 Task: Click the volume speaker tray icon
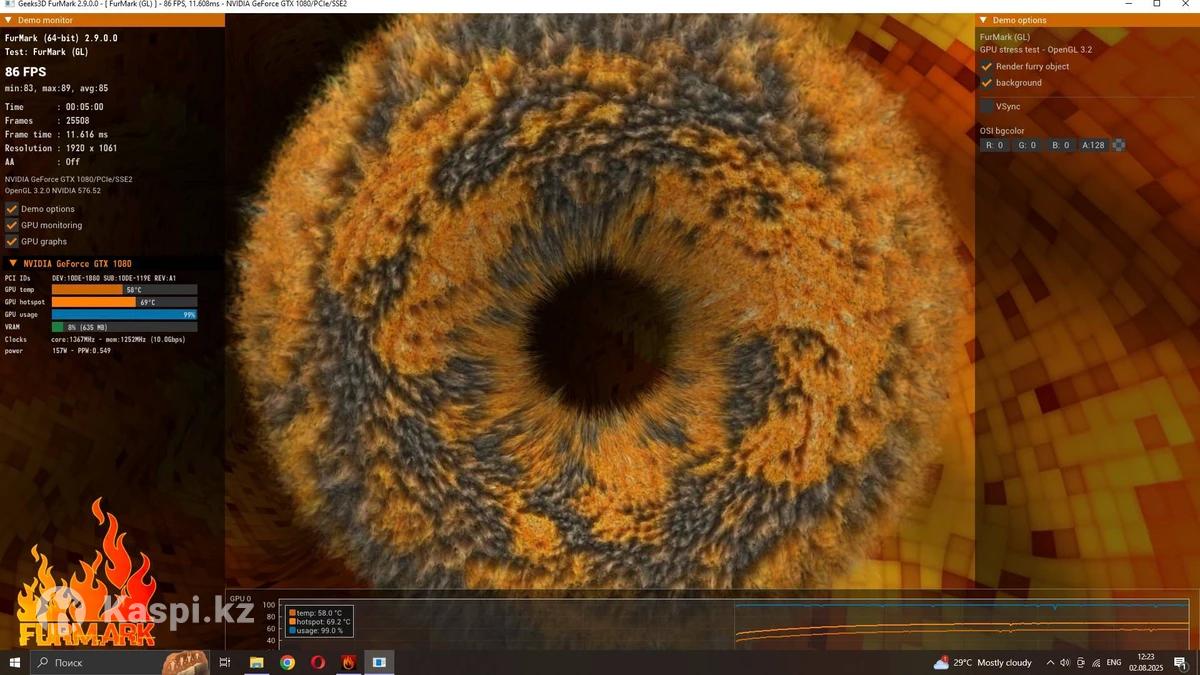pyautogui.click(x=1065, y=662)
